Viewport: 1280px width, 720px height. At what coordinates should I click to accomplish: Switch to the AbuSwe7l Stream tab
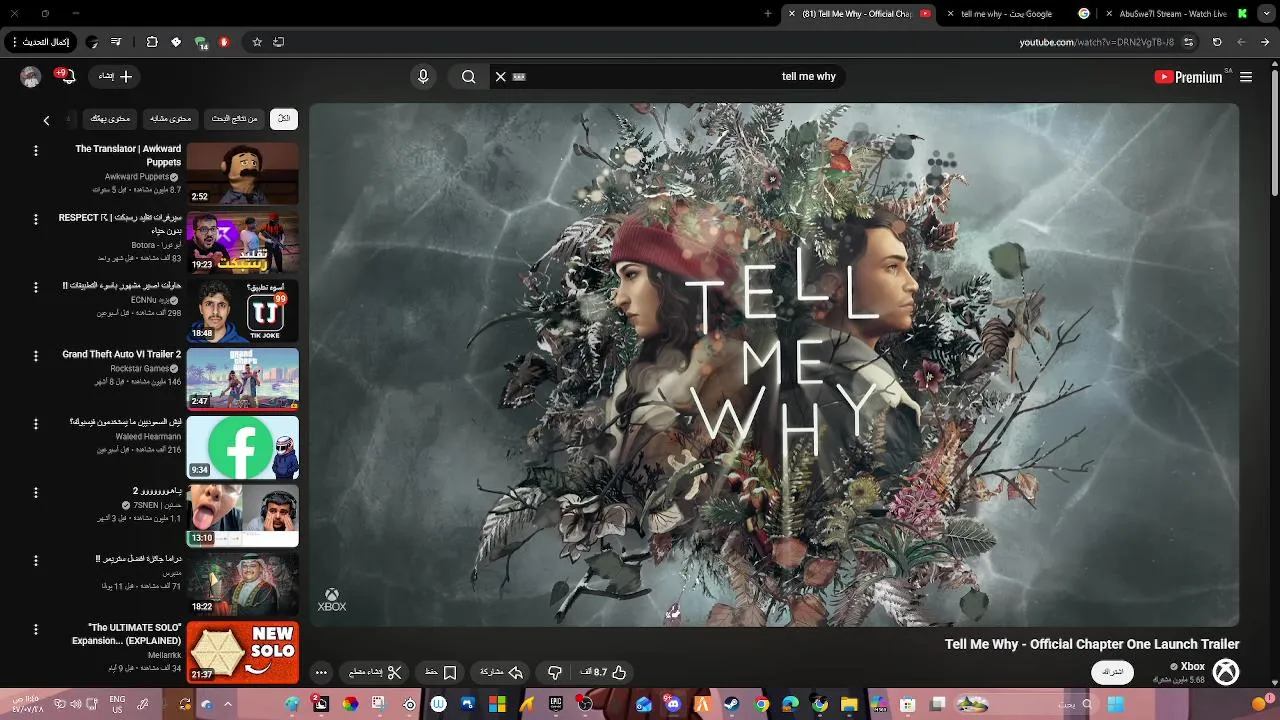[x=1178, y=14]
